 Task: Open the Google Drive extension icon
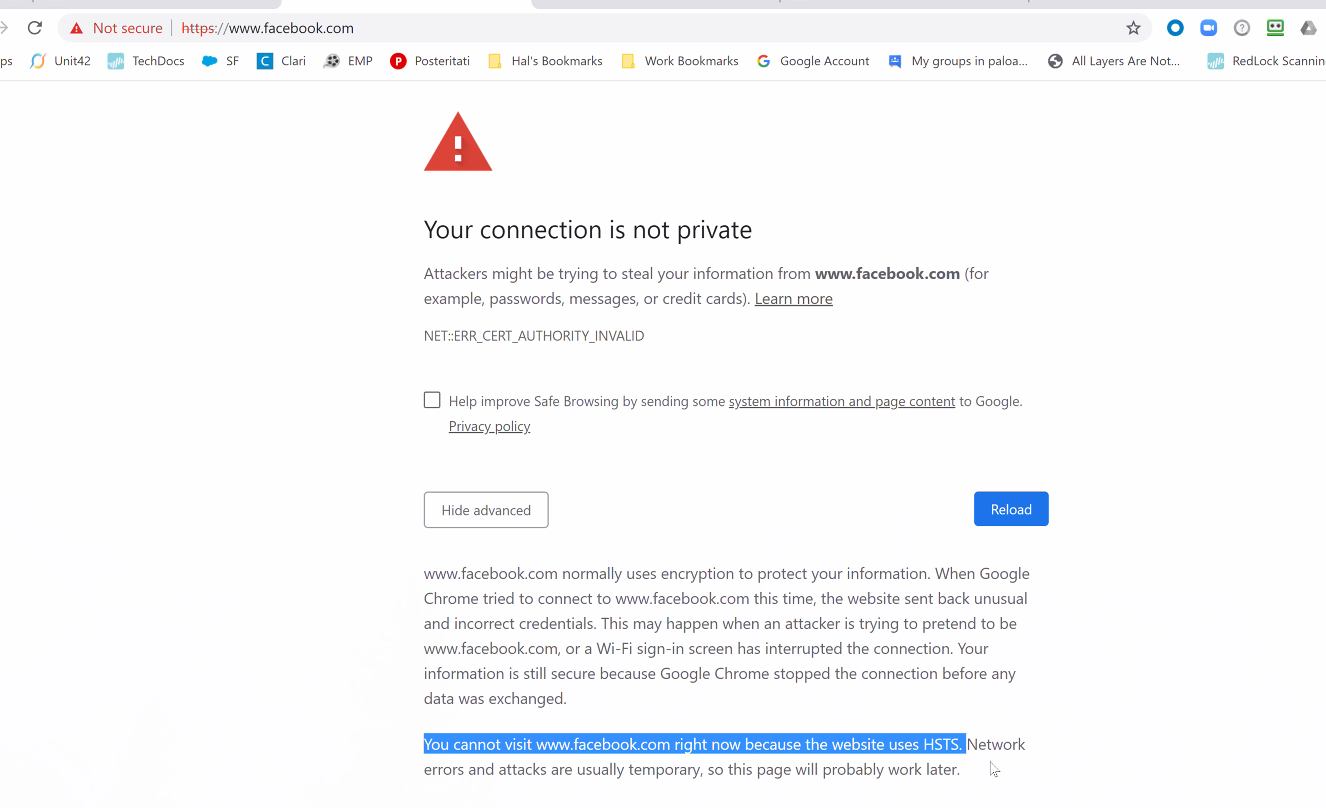[x=1308, y=28]
